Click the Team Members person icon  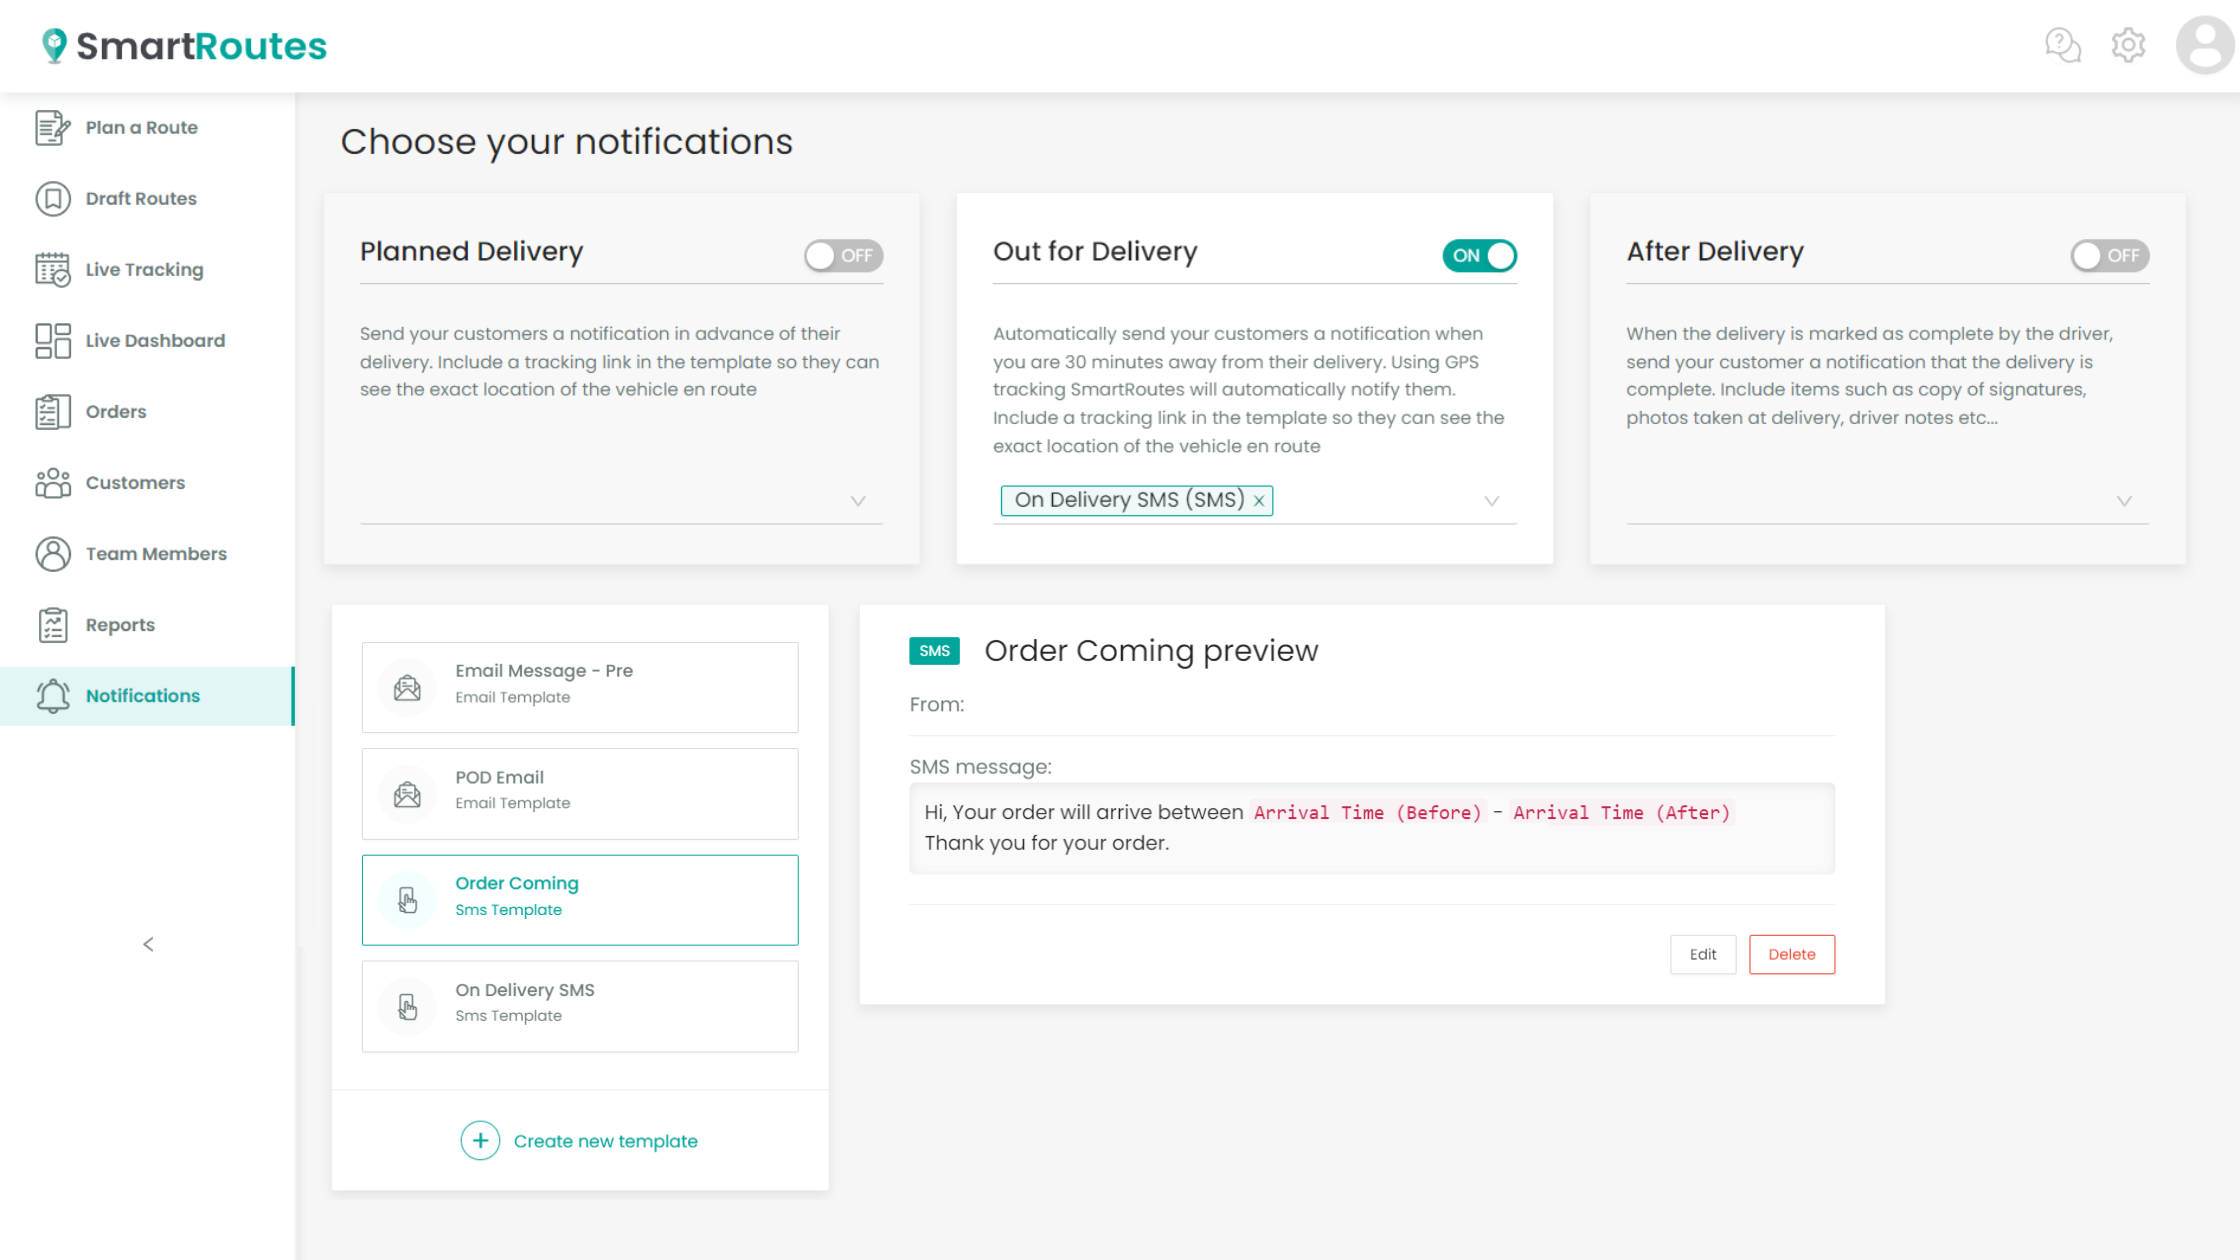coord(53,554)
